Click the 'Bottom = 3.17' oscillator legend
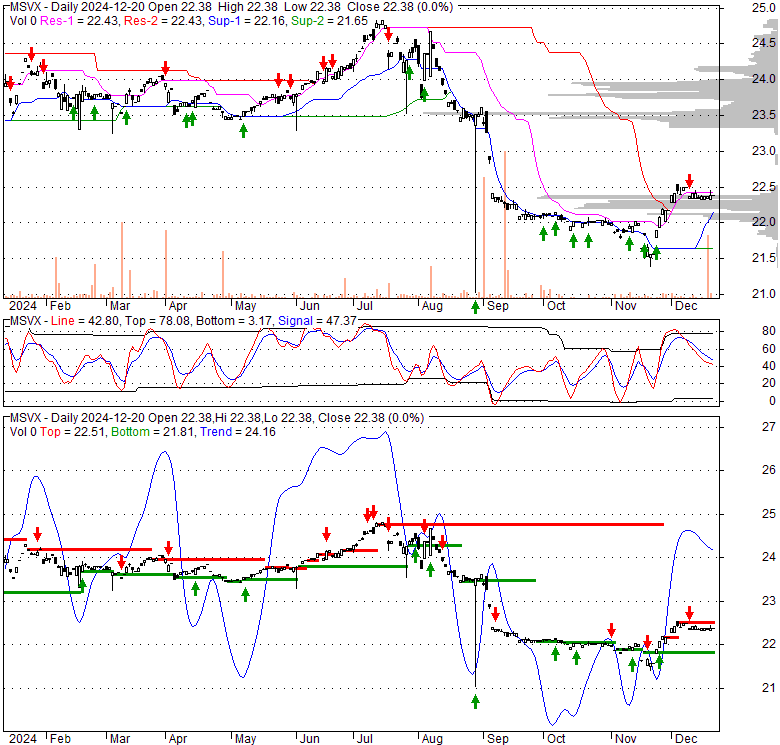The height and width of the screenshot is (745, 780). click(x=234, y=321)
